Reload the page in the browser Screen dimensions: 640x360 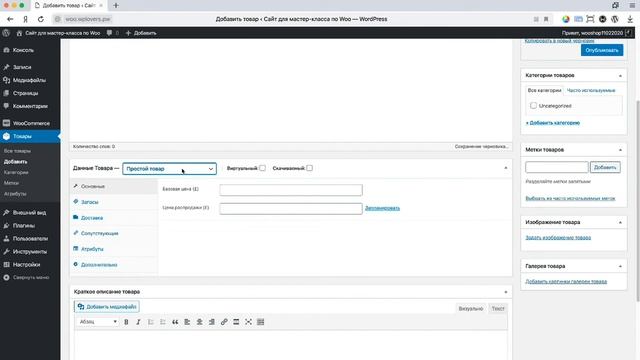coord(41,19)
